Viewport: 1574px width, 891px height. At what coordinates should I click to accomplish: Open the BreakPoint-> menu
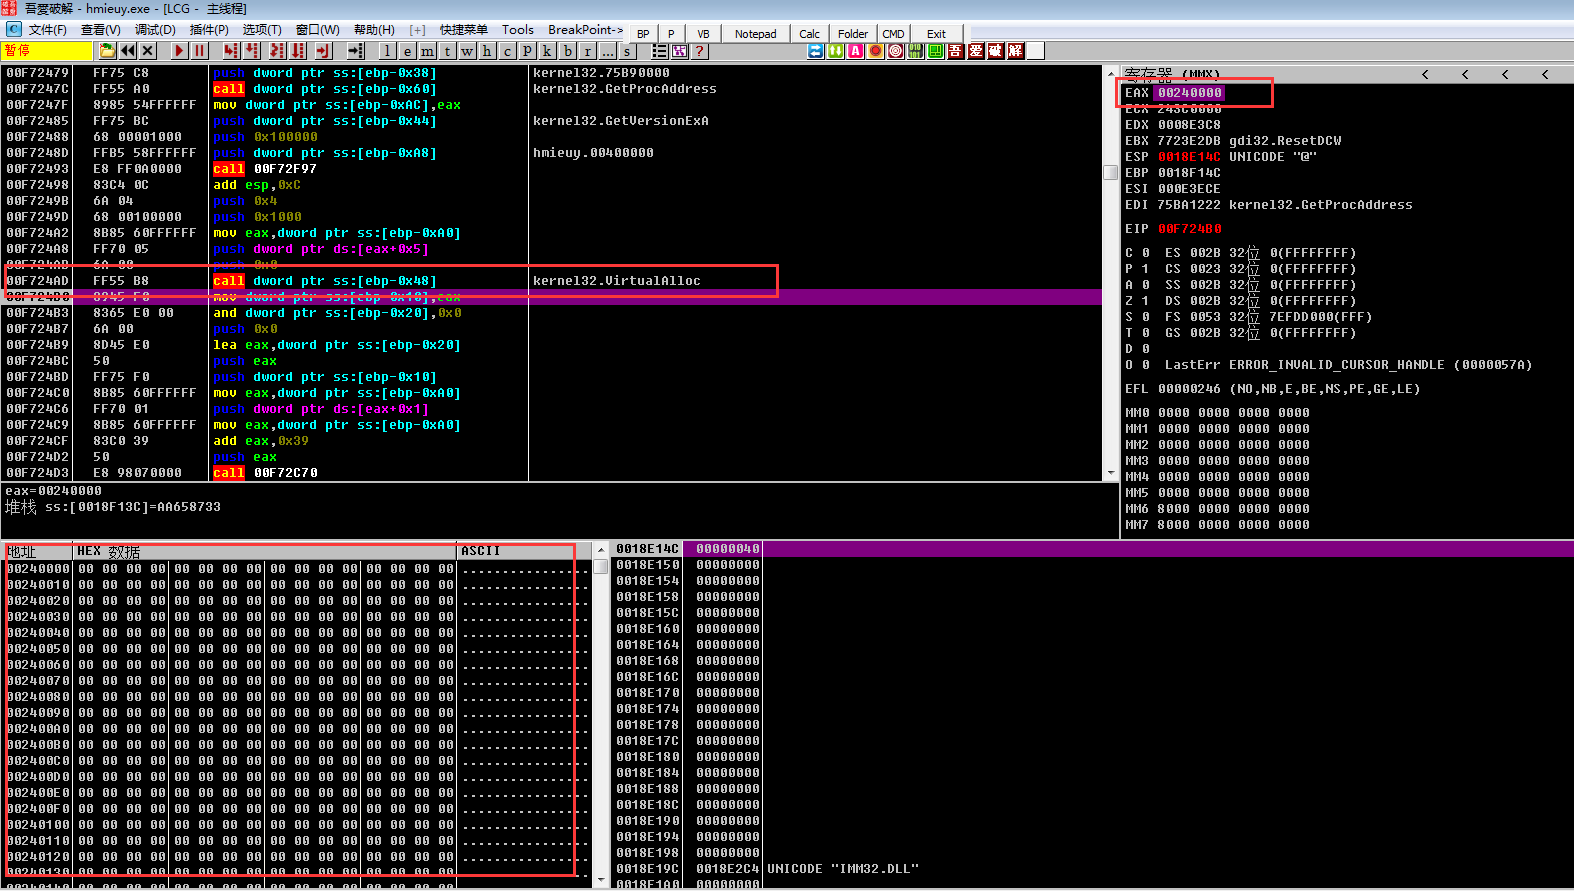[x=585, y=30]
